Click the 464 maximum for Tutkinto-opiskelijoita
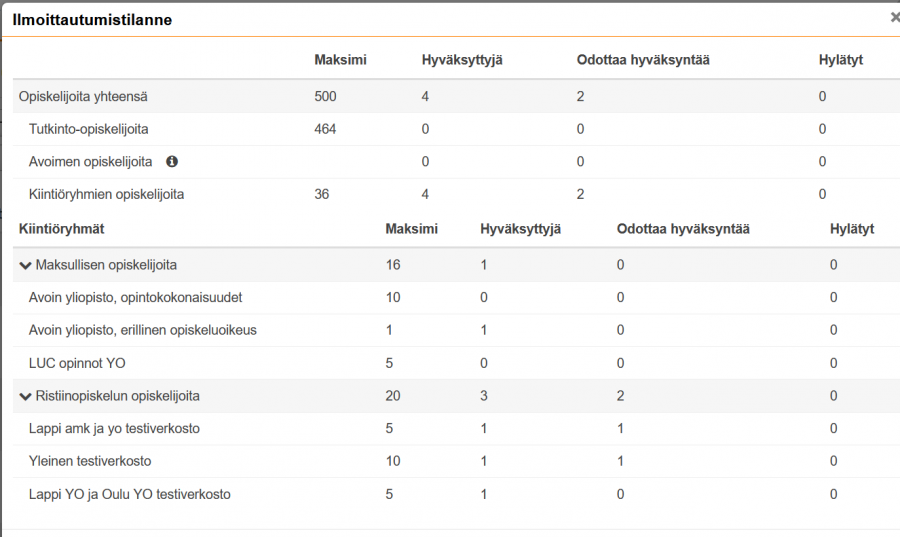Image resolution: width=900 pixels, height=537 pixels. [x=325, y=129]
